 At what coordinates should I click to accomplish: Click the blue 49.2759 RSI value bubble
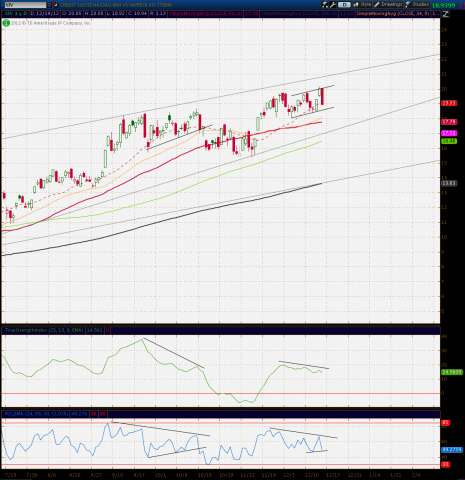452,449
